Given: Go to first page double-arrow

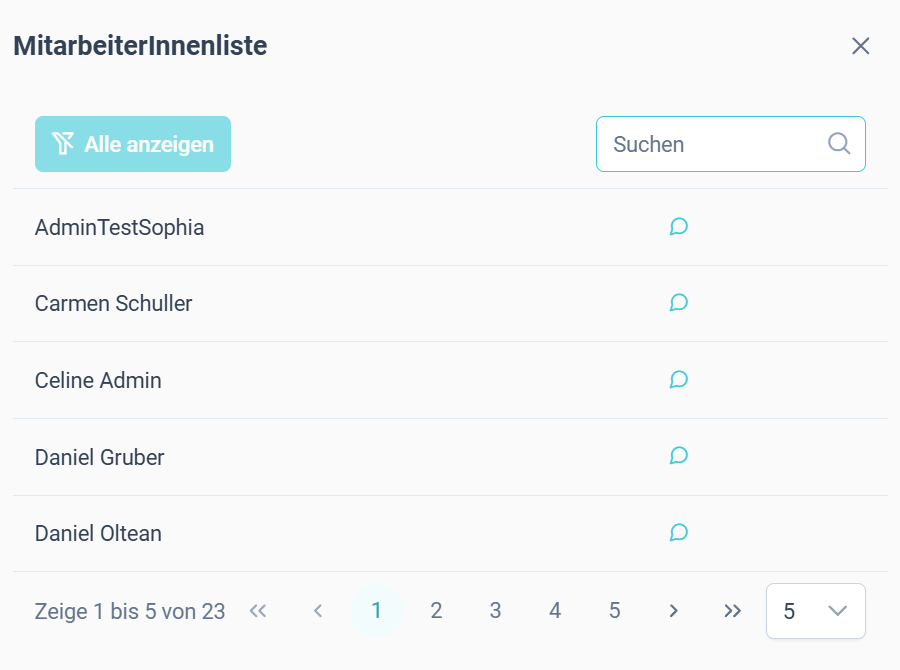Looking at the screenshot, I should [x=258, y=611].
